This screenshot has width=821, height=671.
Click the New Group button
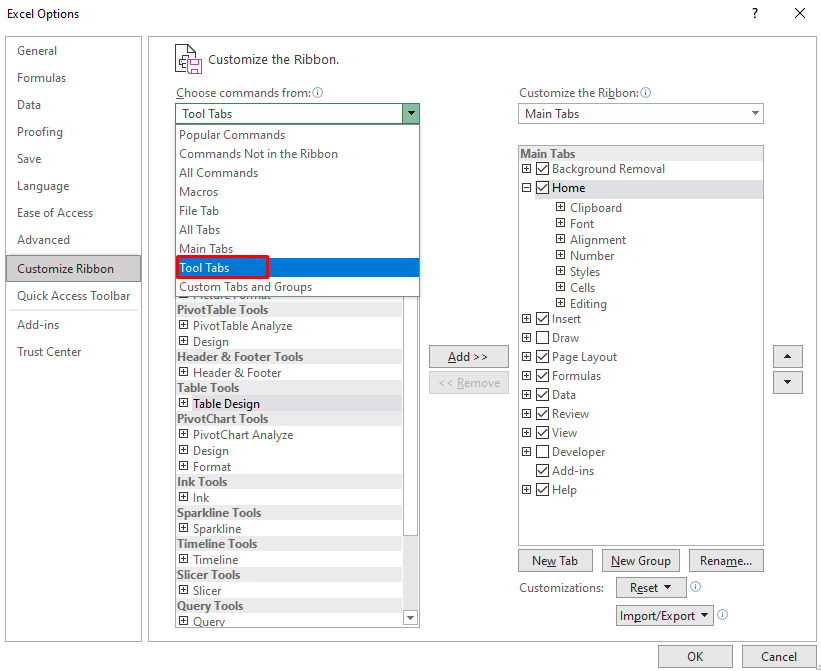point(640,561)
